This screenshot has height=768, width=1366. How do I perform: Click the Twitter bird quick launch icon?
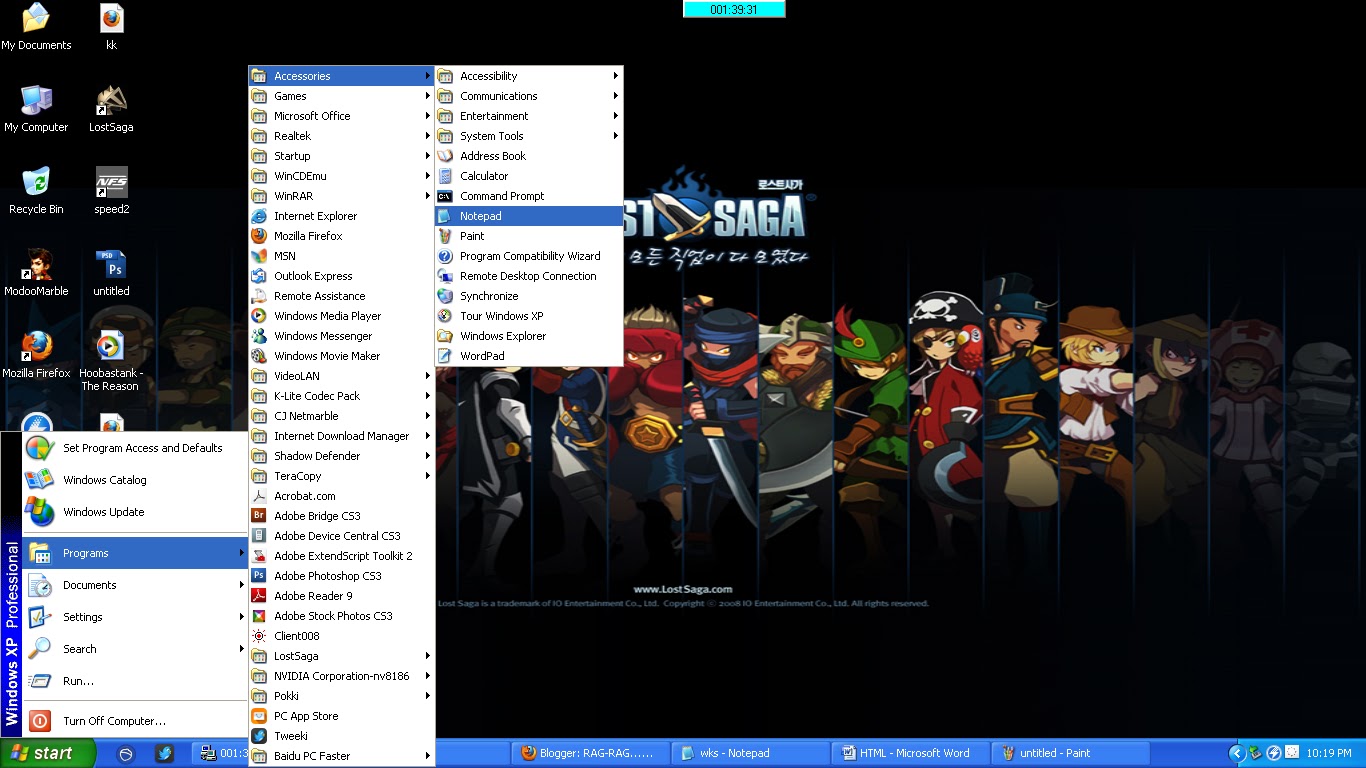165,753
